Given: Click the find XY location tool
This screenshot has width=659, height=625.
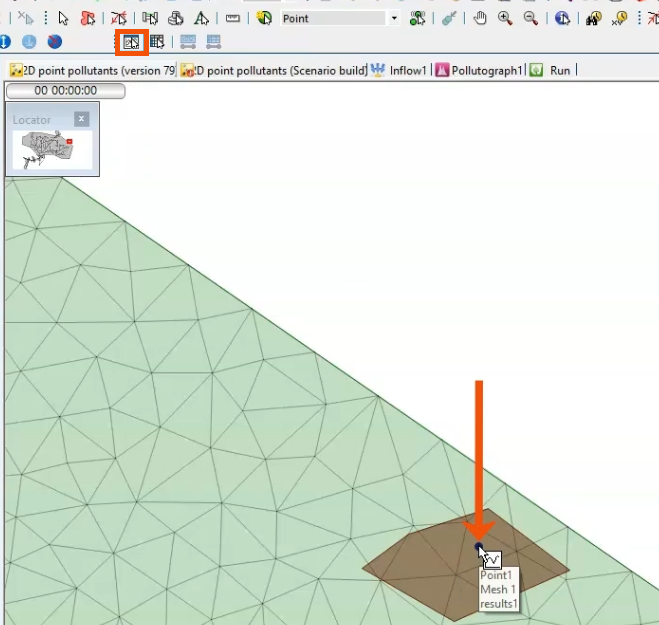Looking at the screenshot, I should [x=619, y=18].
